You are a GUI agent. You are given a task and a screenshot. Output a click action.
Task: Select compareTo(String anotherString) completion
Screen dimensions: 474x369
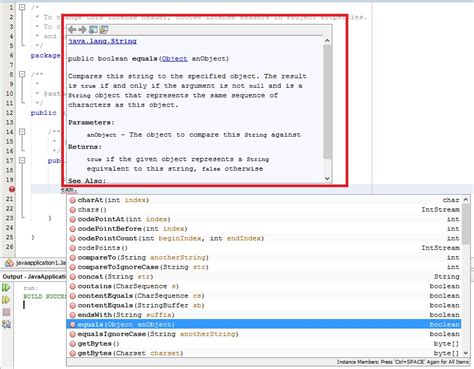click(264, 257)
